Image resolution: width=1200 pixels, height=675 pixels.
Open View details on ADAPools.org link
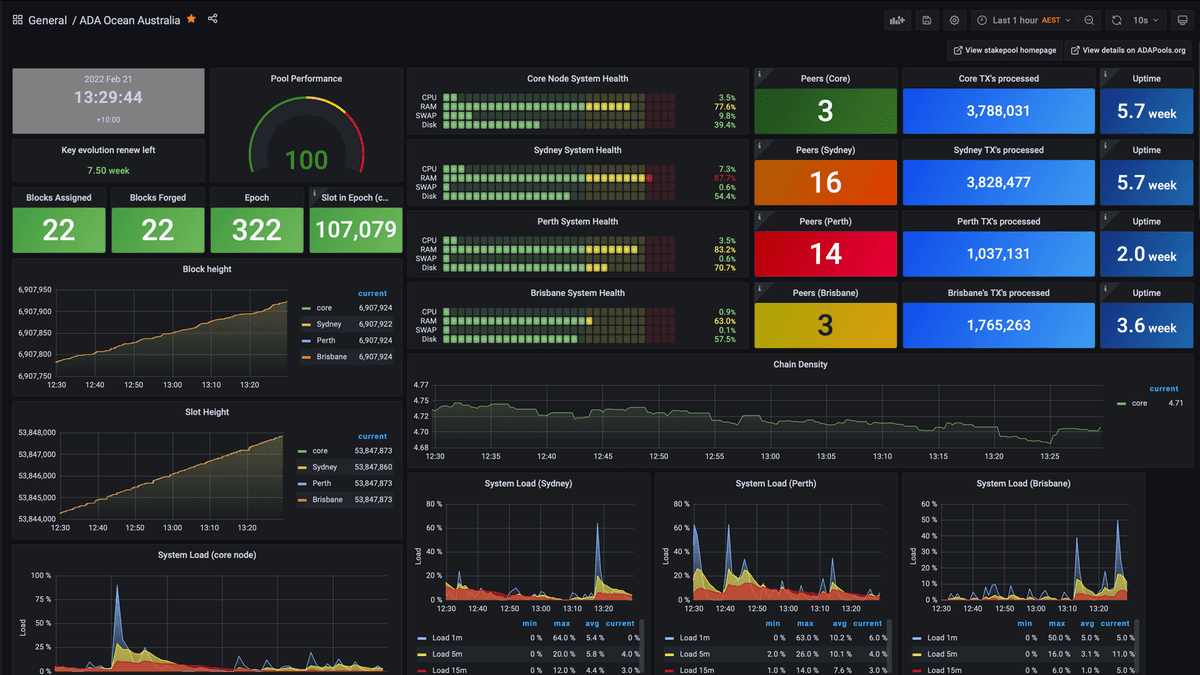click(x=1128, y=50)
